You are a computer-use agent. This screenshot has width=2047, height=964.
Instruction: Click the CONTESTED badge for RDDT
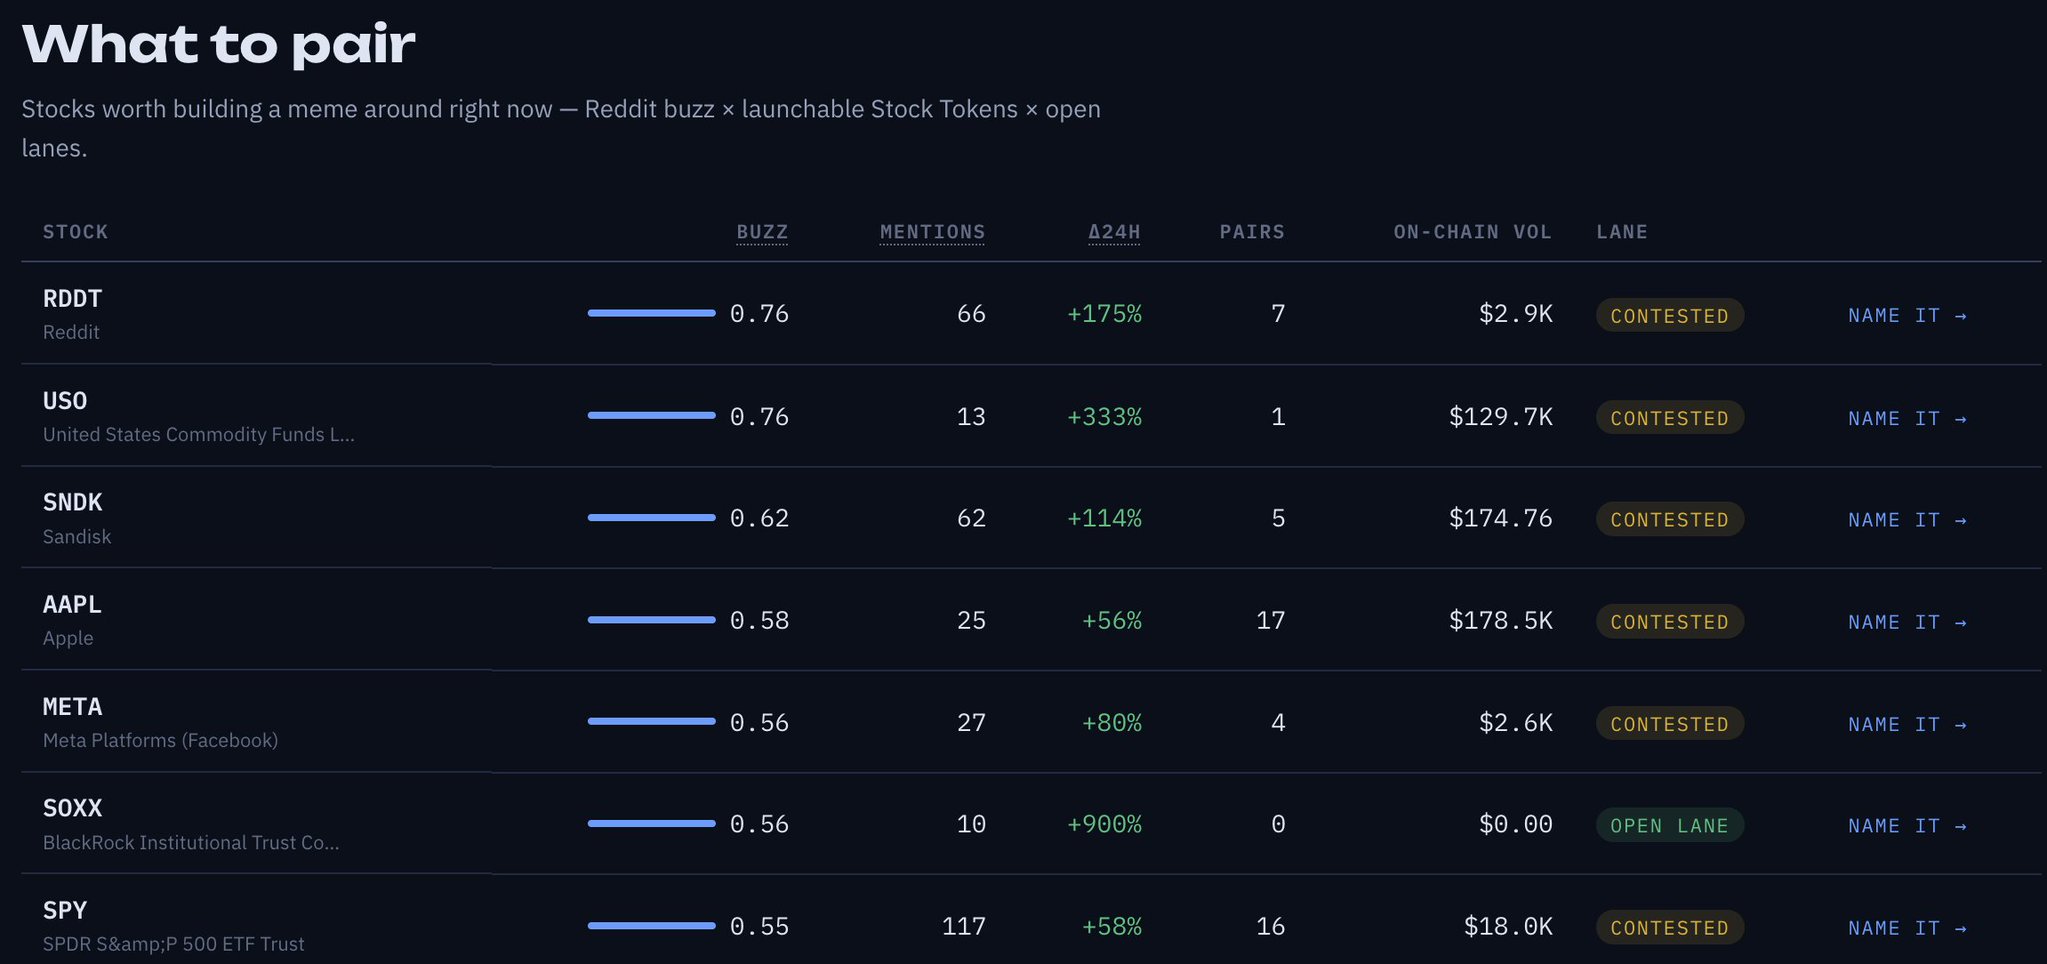tap(1670, 315)
